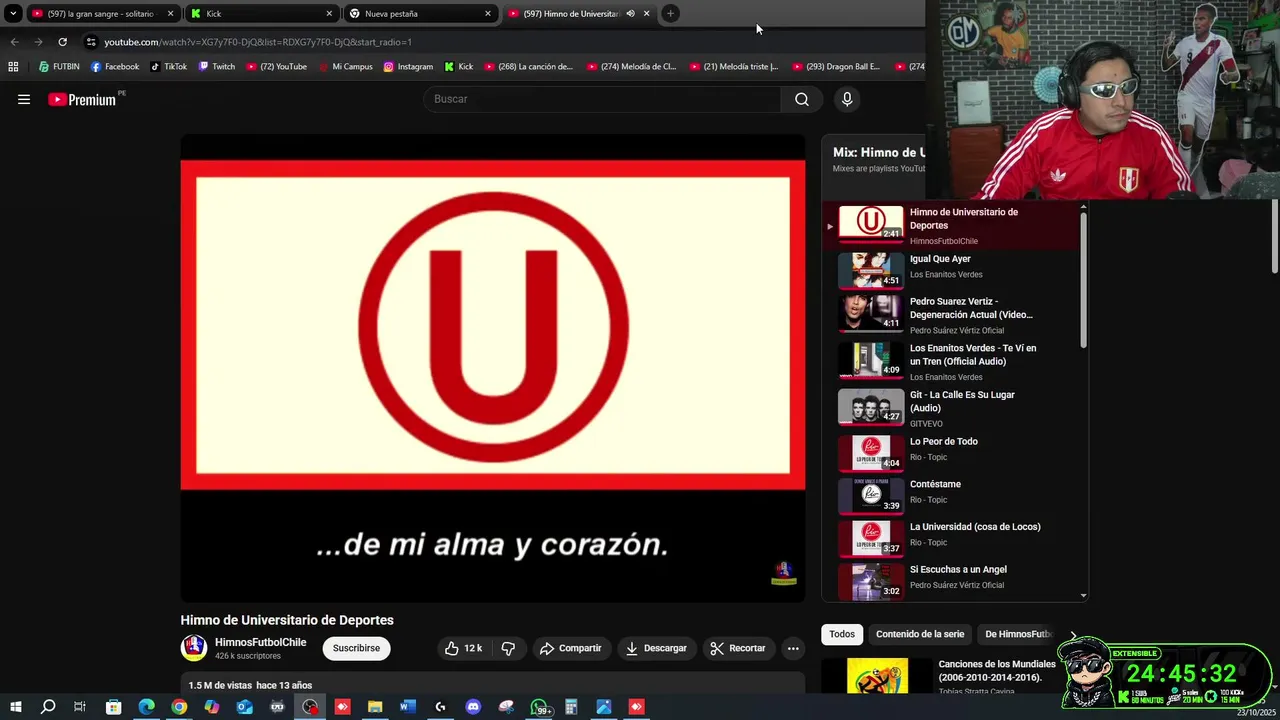Image resolution: width=1280 pixels, height=720 pixels.
Task: Play 'Pedro Suarez Vertiz - Degeneración Actual' playlist item
Action: click(x=950, y=314)
